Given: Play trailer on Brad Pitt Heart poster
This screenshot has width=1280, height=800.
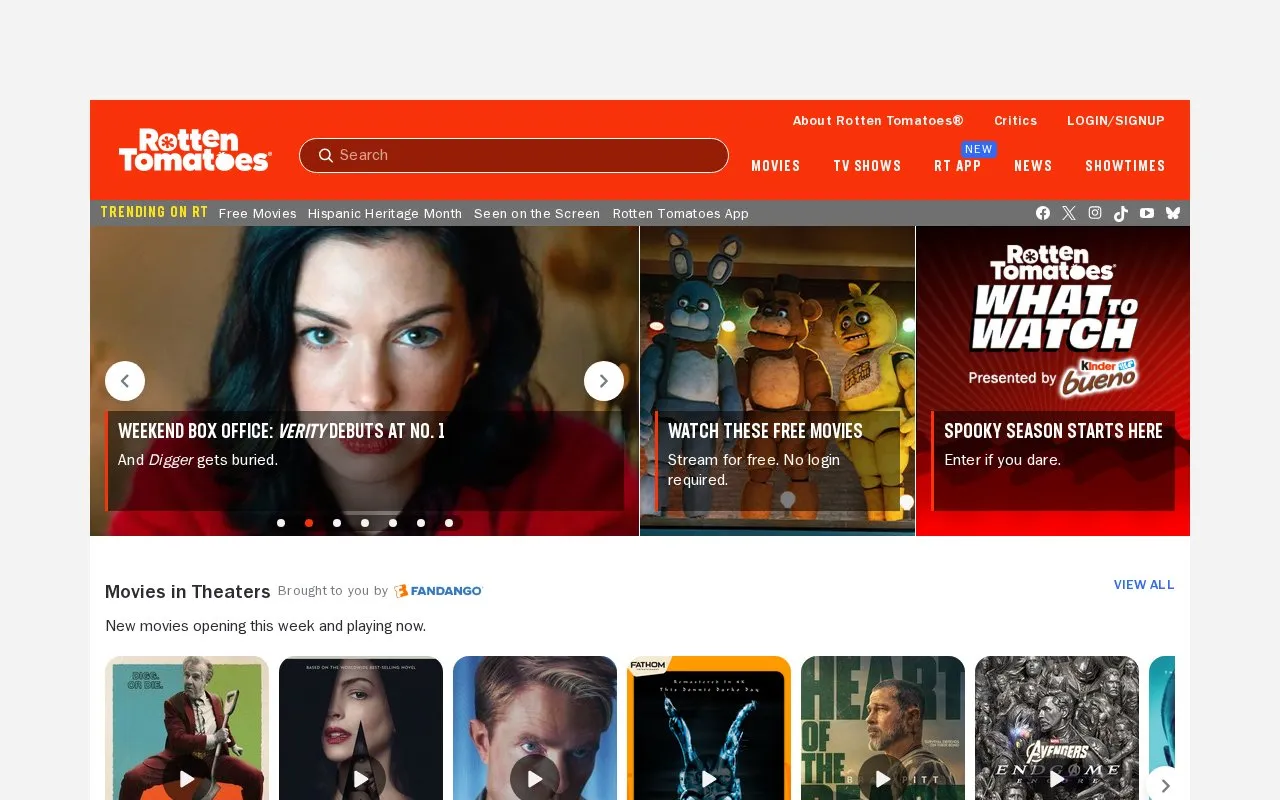Looking at the screenshot, I should pos(883,778).
